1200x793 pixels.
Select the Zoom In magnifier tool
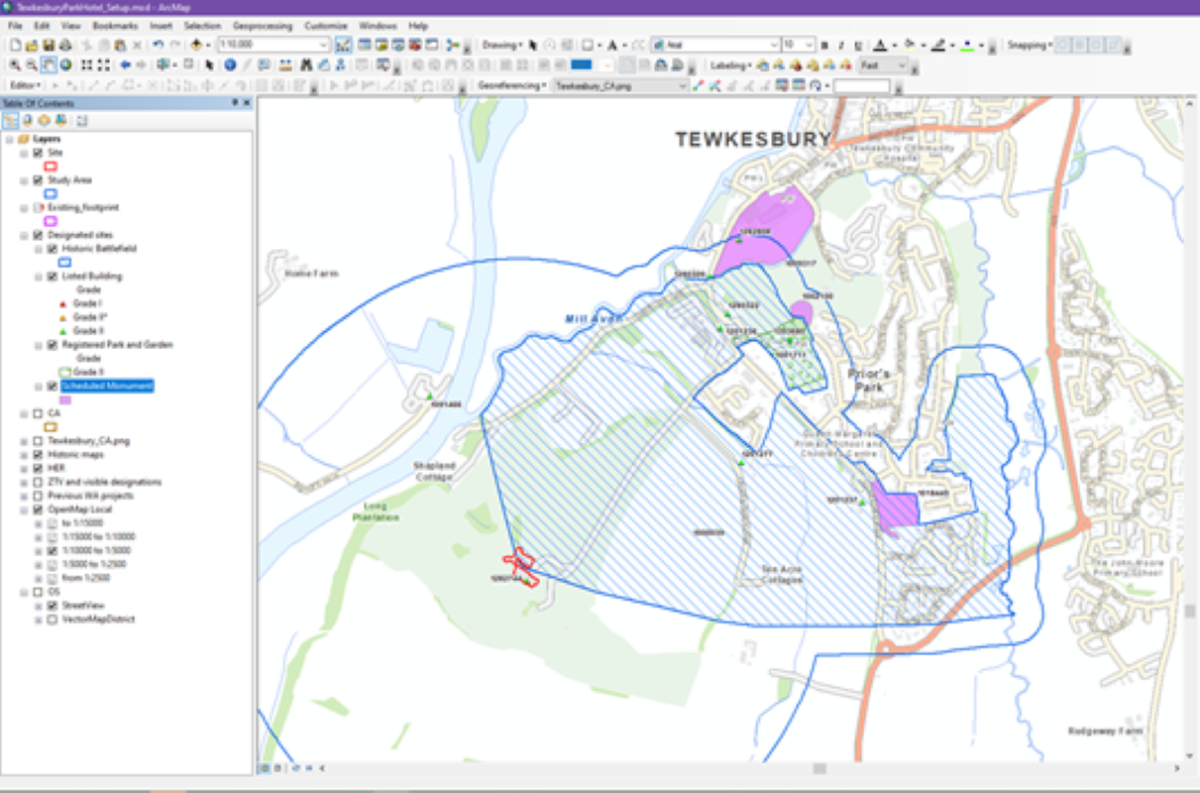[x=13, y=64]
